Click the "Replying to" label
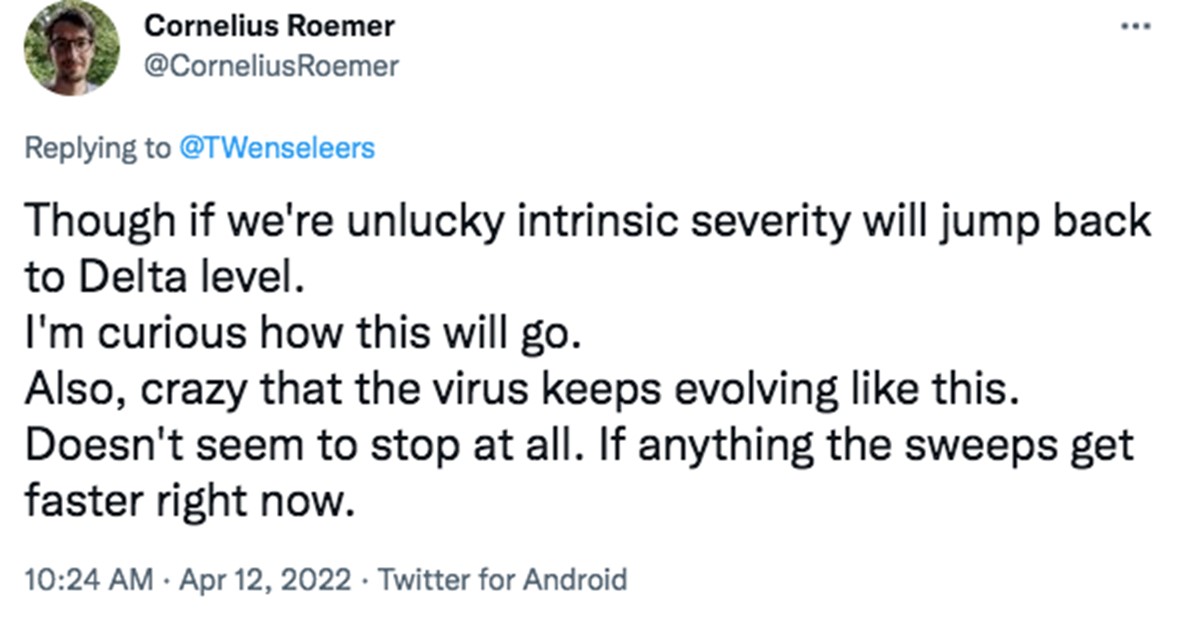 coord(97,148)
